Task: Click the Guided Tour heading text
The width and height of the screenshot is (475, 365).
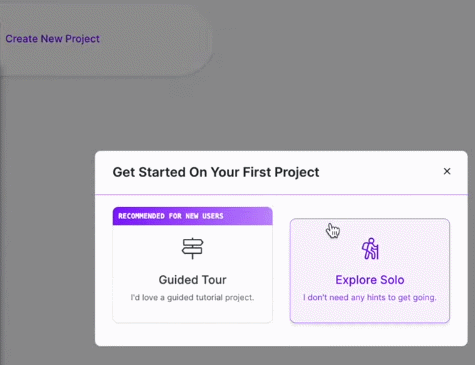Action: 192,280
